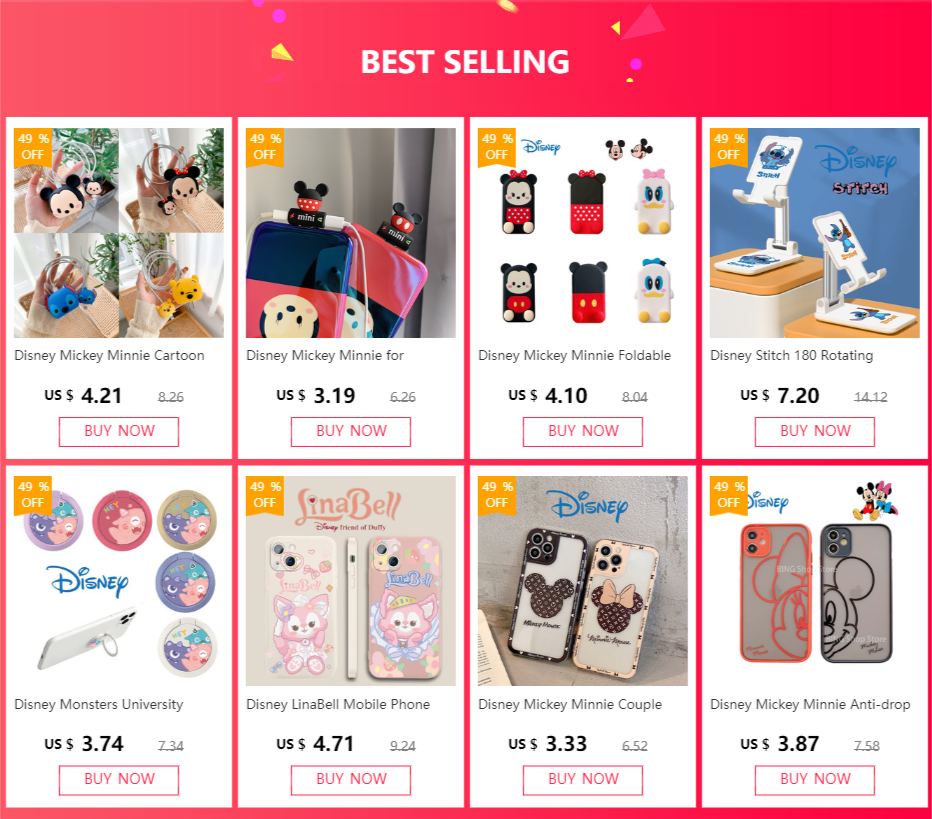This screenshot has height=819, width=932.
Task: Click BUY NOW for Disney Mickey Minnie Cartoon
Action: point(119,431)
